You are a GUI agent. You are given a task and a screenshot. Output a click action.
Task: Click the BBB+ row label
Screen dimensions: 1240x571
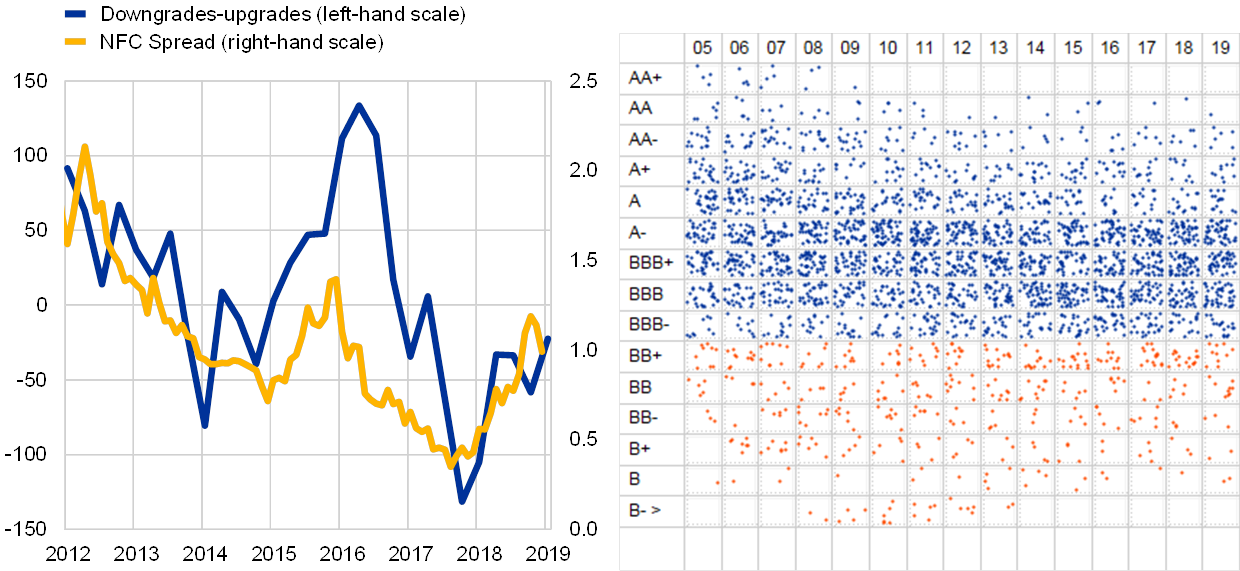click(x=651, y=263)
